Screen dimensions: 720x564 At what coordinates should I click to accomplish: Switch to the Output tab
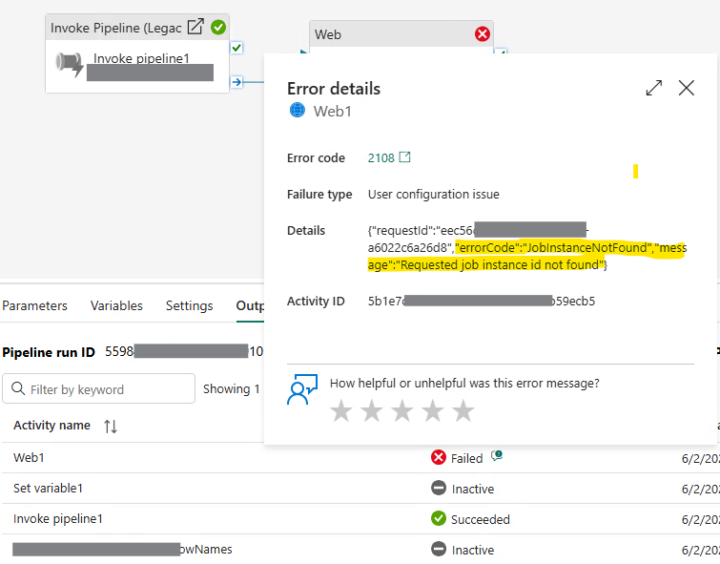pyautogui.click(x=250, y=306)
